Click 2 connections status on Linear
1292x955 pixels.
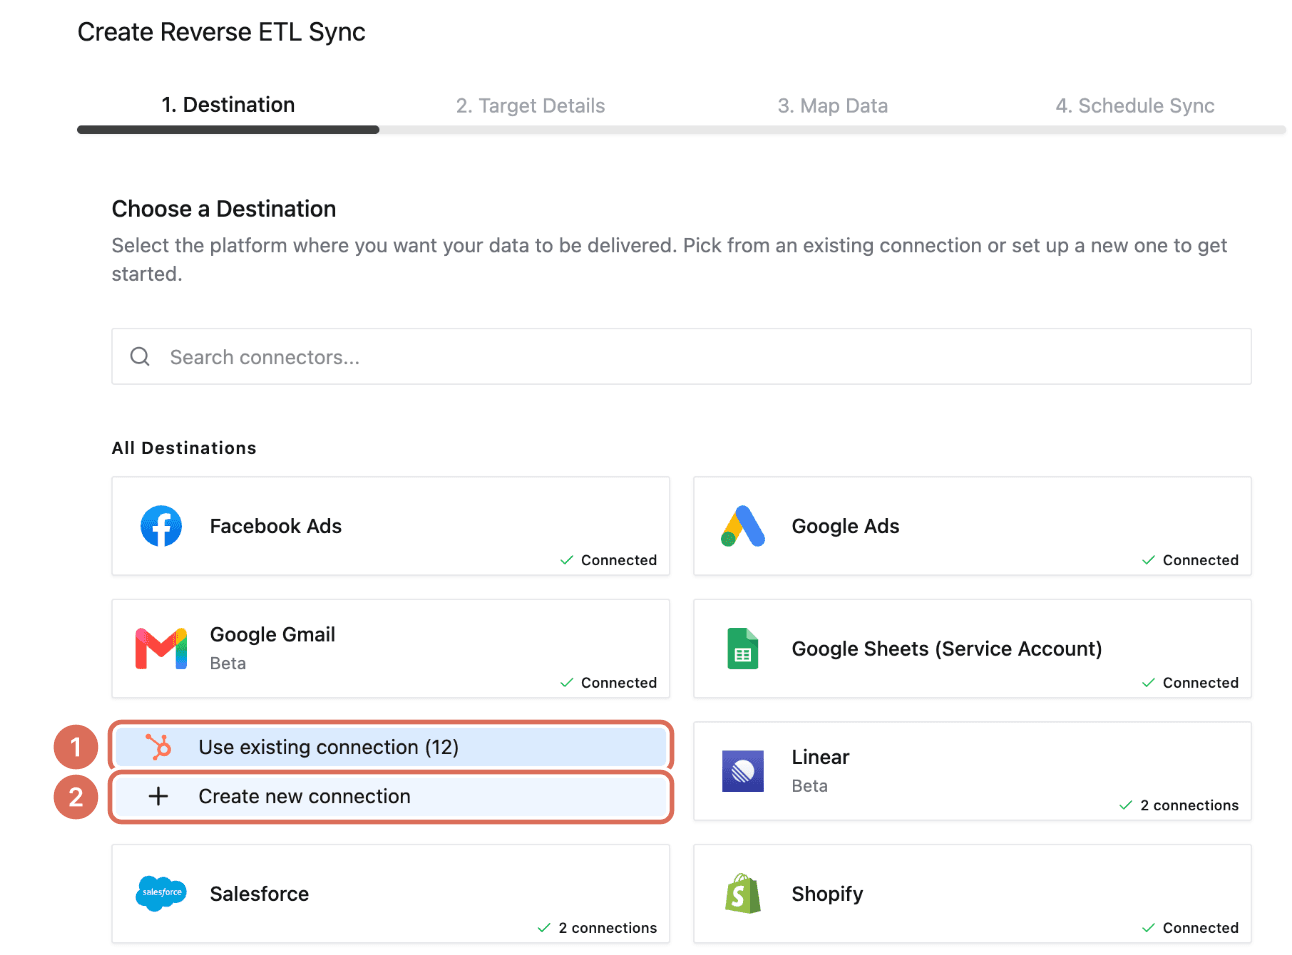1180,805
